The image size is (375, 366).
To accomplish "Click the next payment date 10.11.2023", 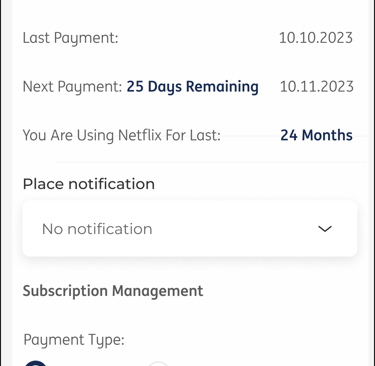I will click(x=316, y=87).
